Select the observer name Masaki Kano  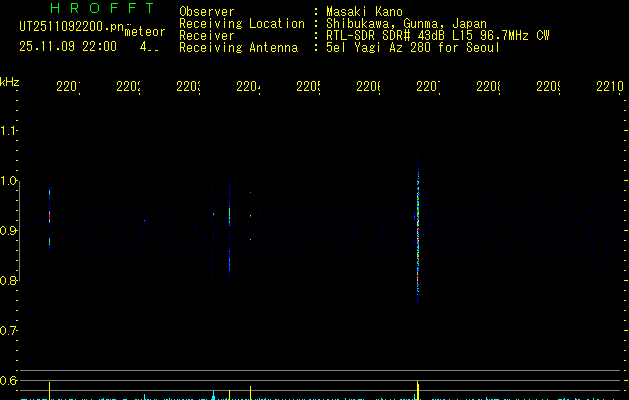pos(365,11)
